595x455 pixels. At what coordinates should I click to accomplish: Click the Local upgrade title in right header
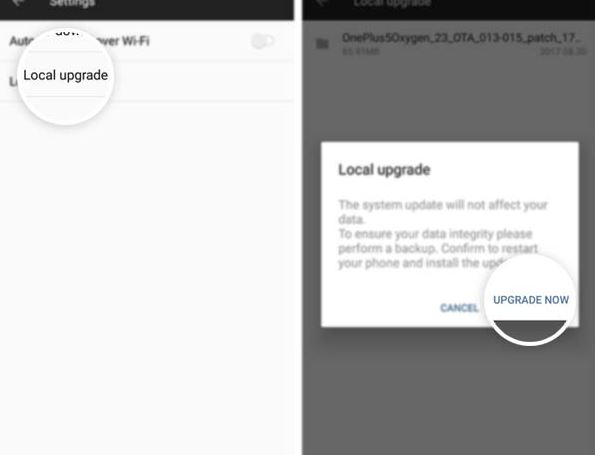click(392, 3)
